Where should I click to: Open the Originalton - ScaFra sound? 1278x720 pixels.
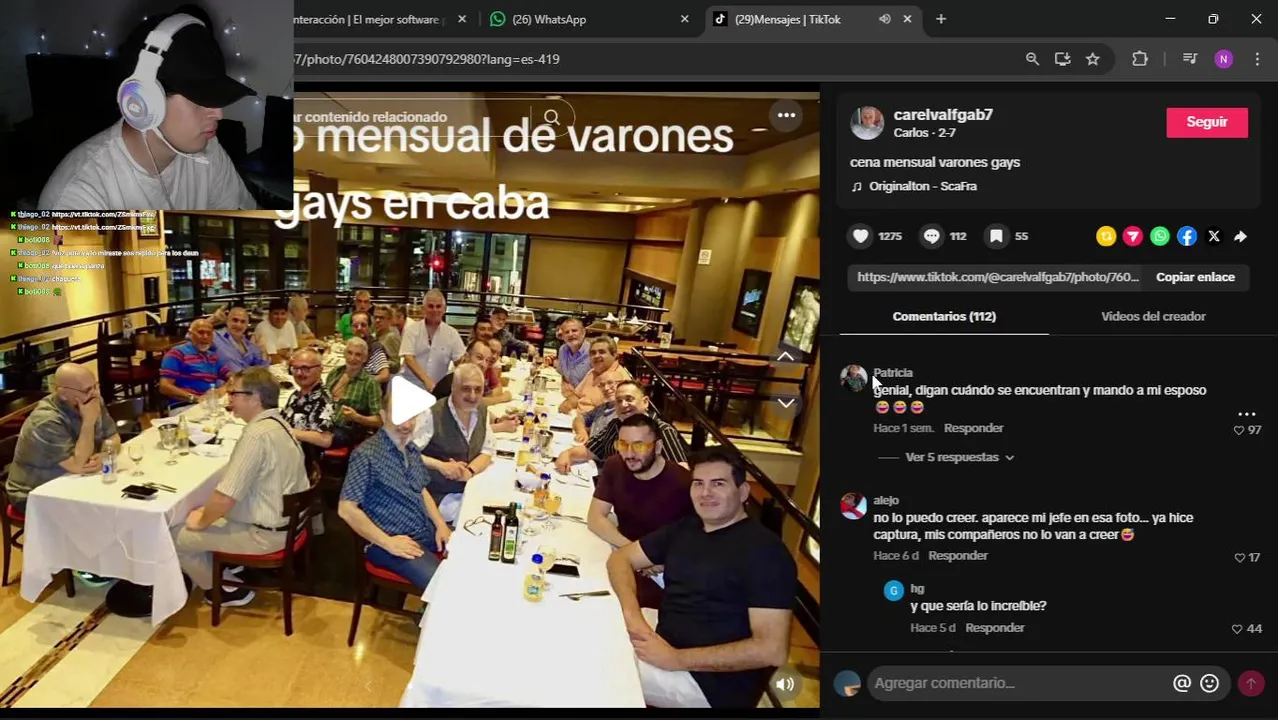[x=923, y=186]
